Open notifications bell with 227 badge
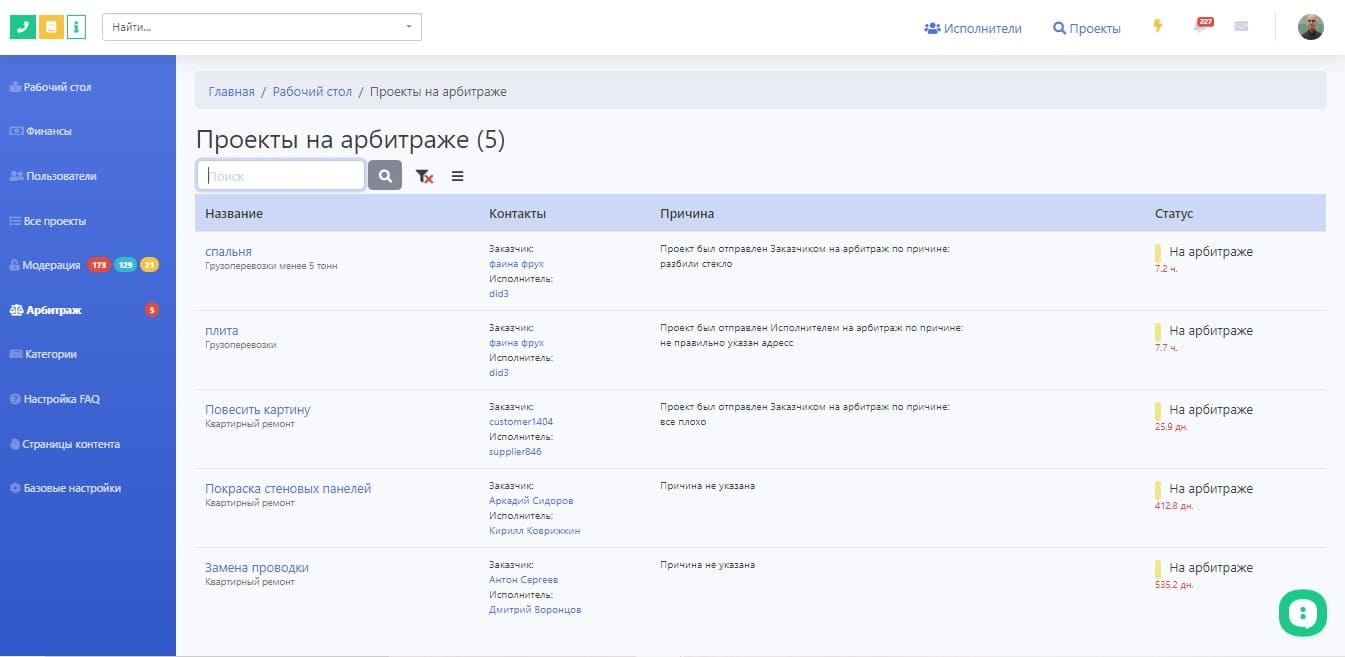The image size is (1345, 657). (x=1201, y=27)
